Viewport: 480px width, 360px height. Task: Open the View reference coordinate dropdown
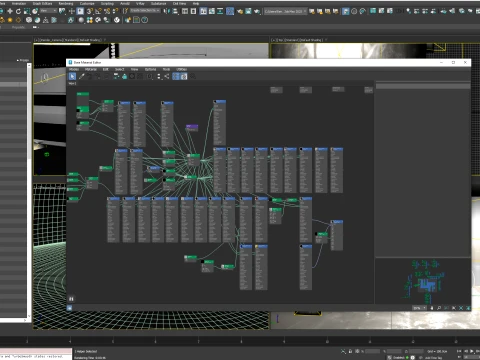[x=48, y=11]
